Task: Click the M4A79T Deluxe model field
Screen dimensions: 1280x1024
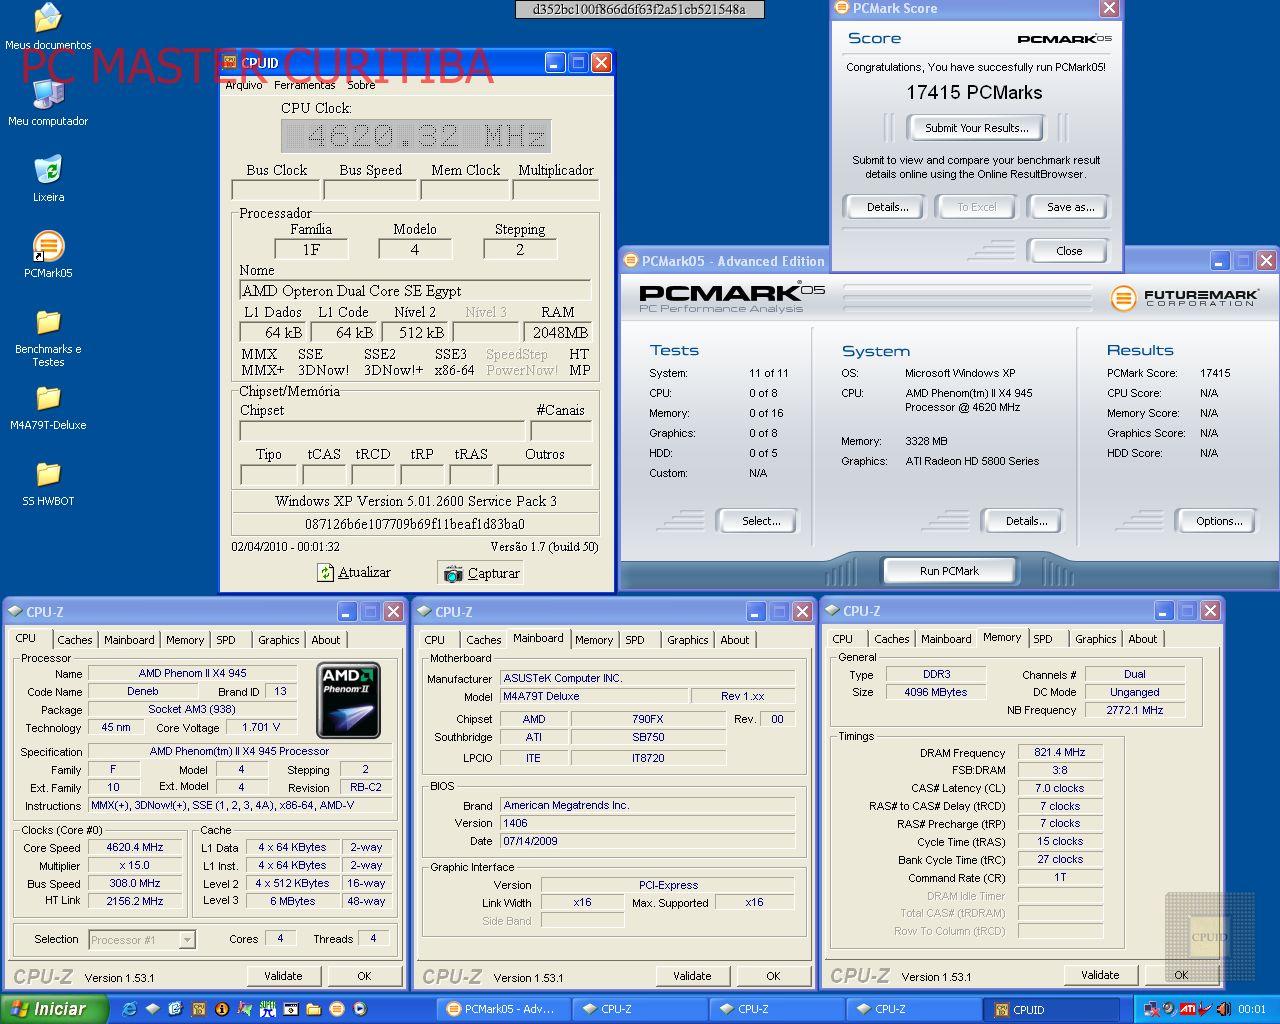Action: (593, 696)
